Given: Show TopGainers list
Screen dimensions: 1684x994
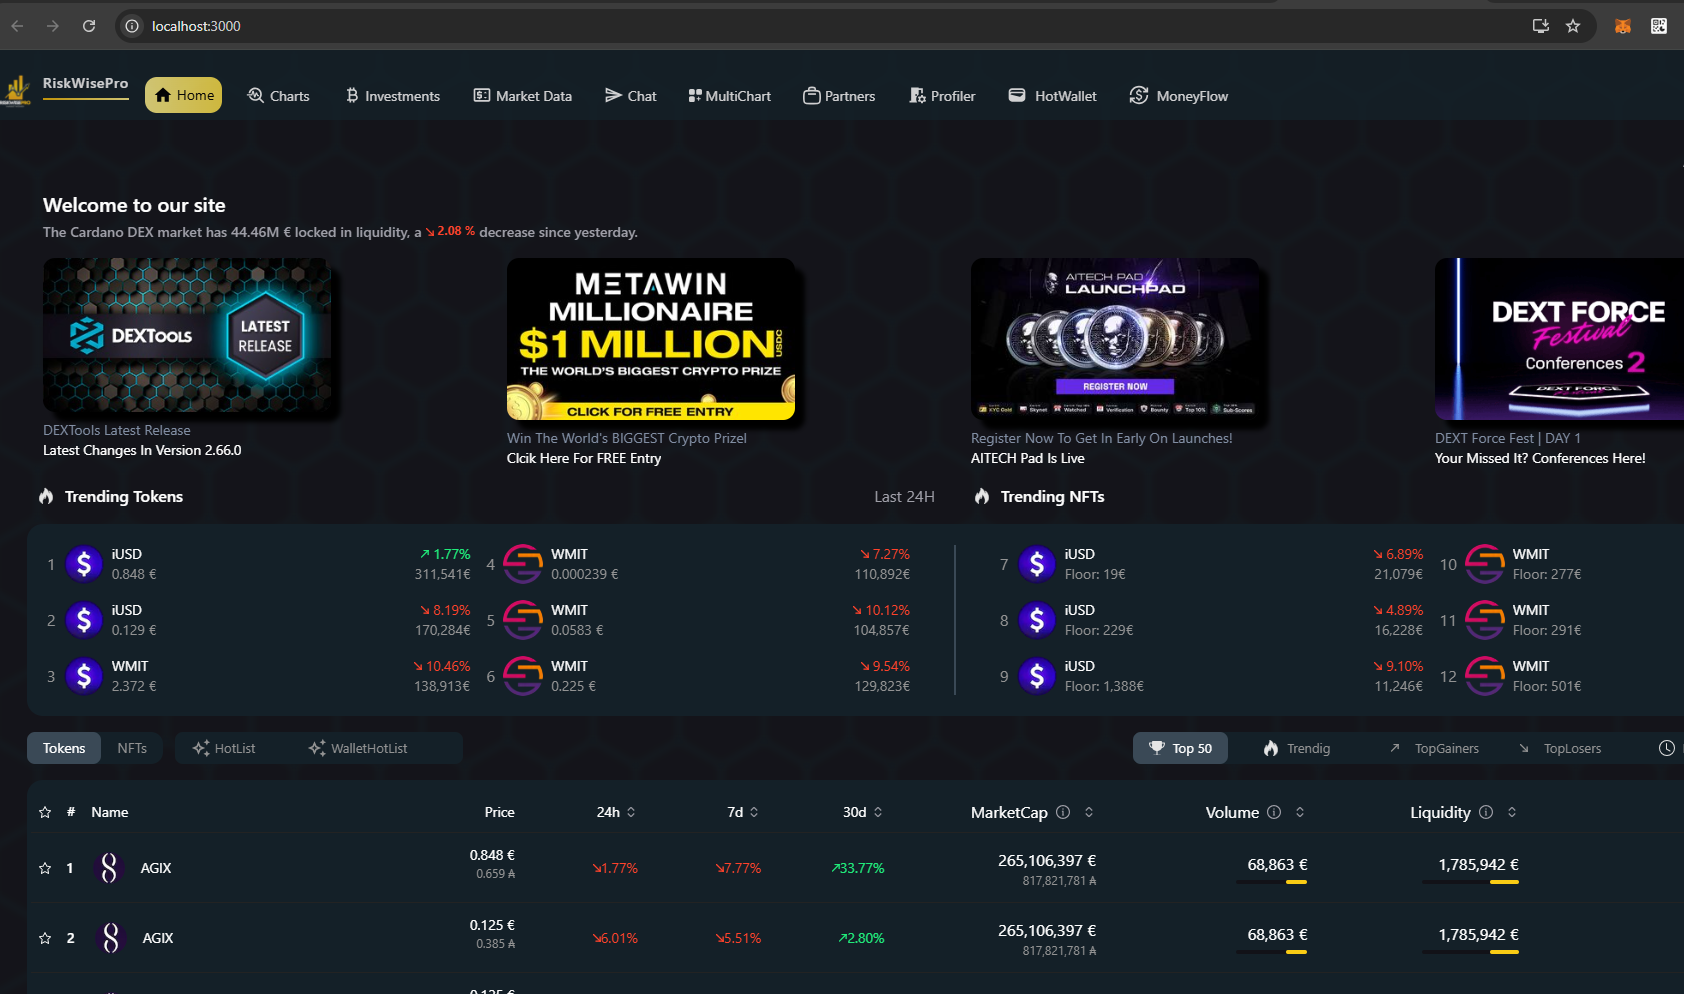Looking at the screenshot, I should point(1434,748).
